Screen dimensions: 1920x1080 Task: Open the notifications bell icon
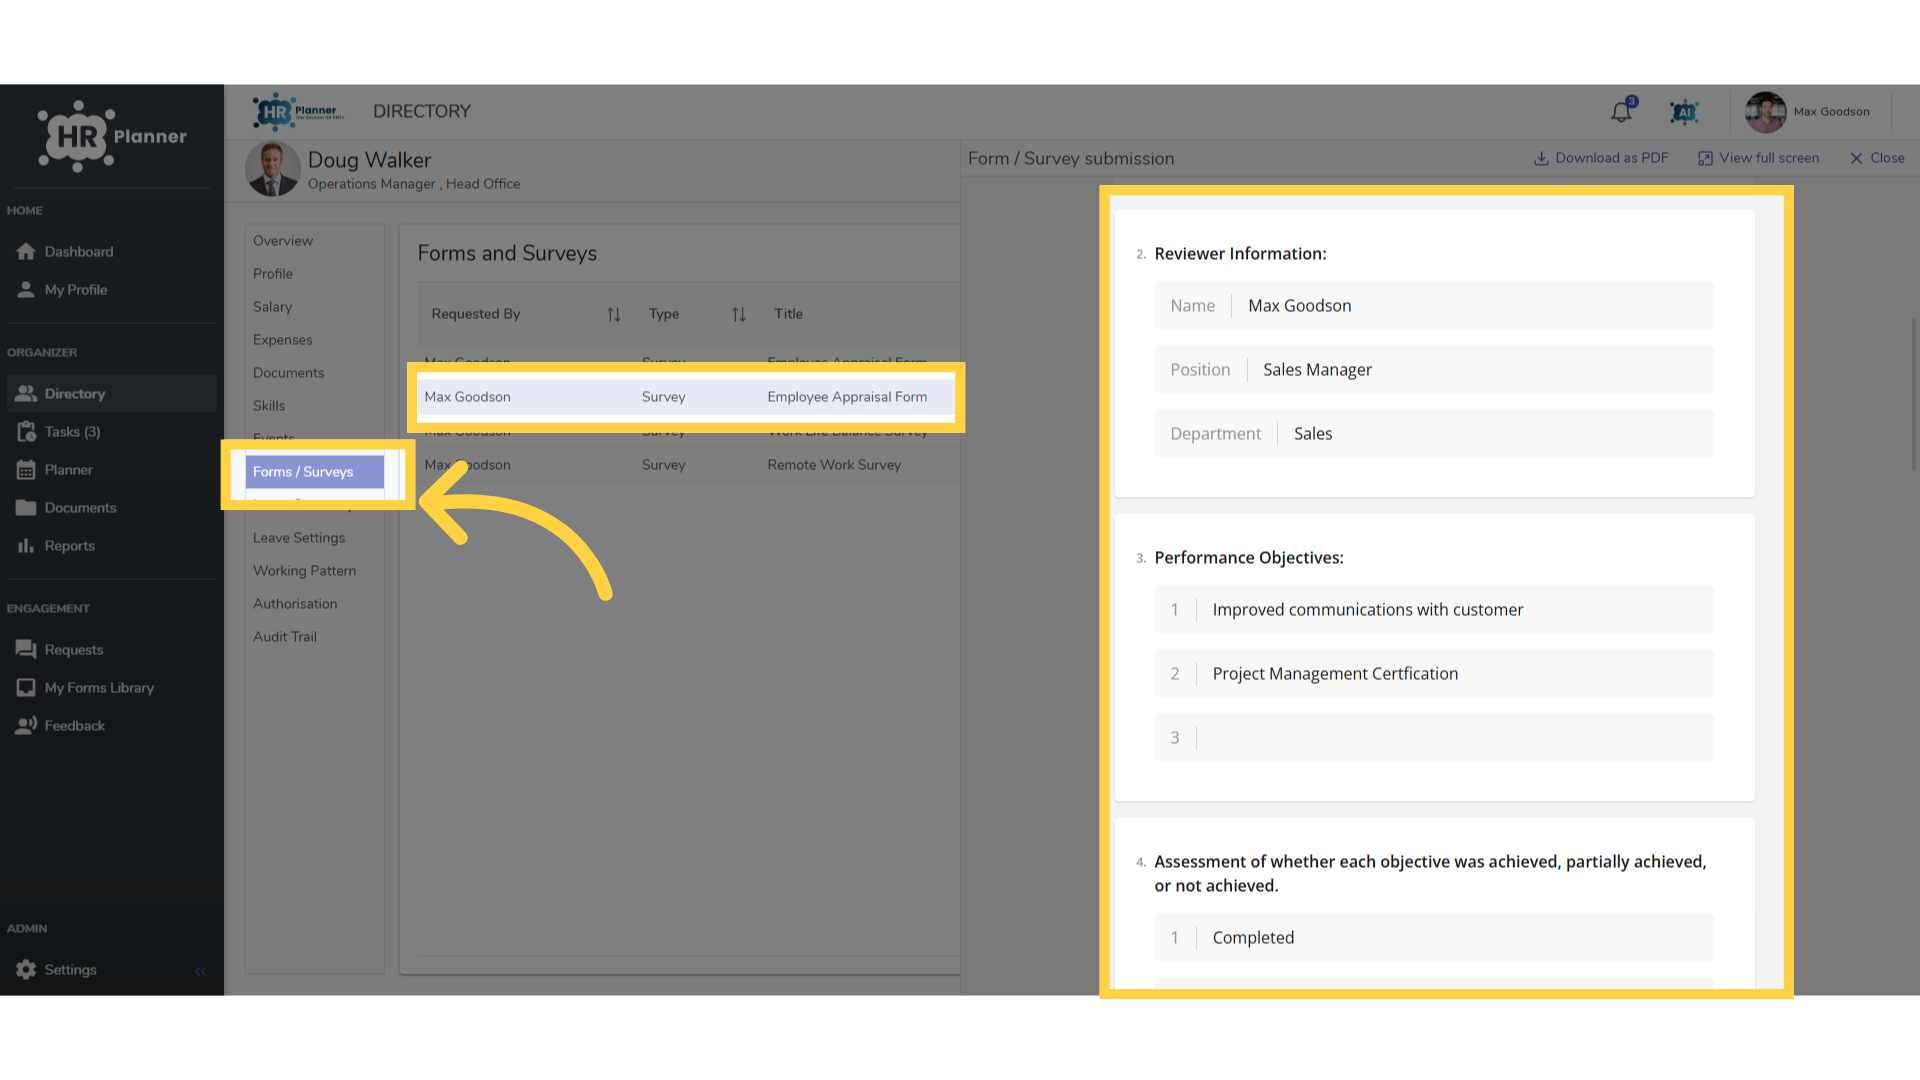click(1621, 112)
